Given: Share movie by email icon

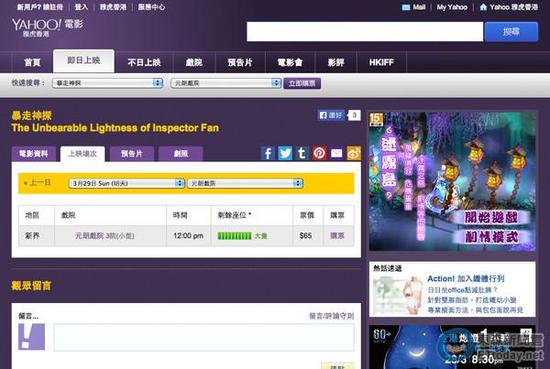Looking at the screenshot, I should click(336, 154).
